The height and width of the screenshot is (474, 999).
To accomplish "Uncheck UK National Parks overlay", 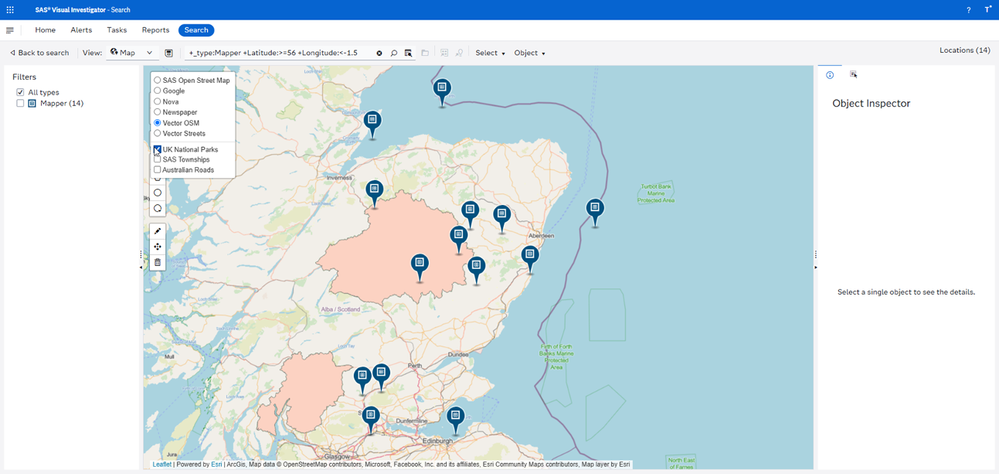I will 157,149.
